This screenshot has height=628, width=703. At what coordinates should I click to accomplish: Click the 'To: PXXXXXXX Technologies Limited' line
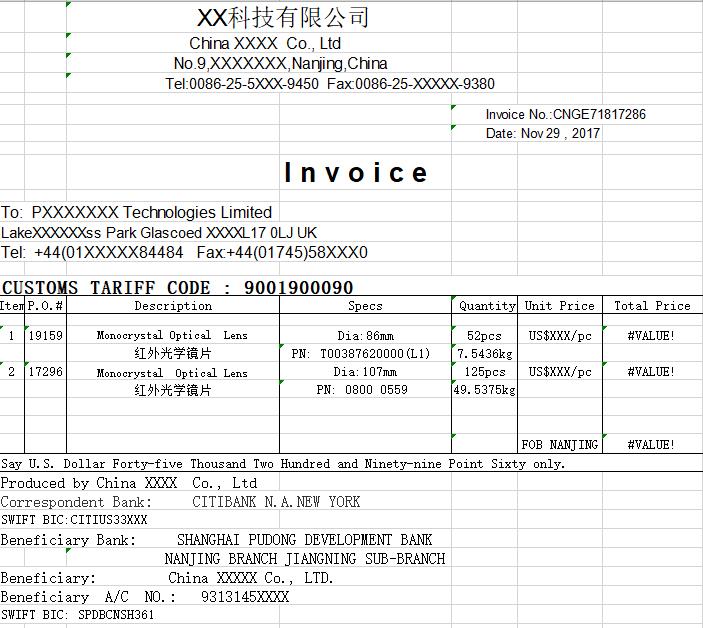[137, 212]
